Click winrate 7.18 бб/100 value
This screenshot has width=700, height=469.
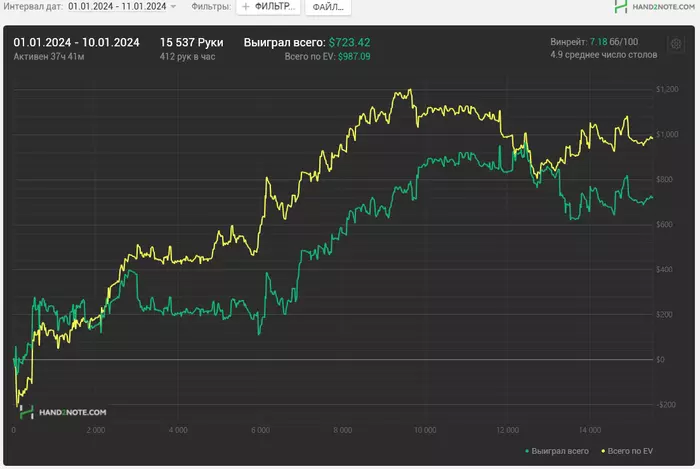(614, 42)
